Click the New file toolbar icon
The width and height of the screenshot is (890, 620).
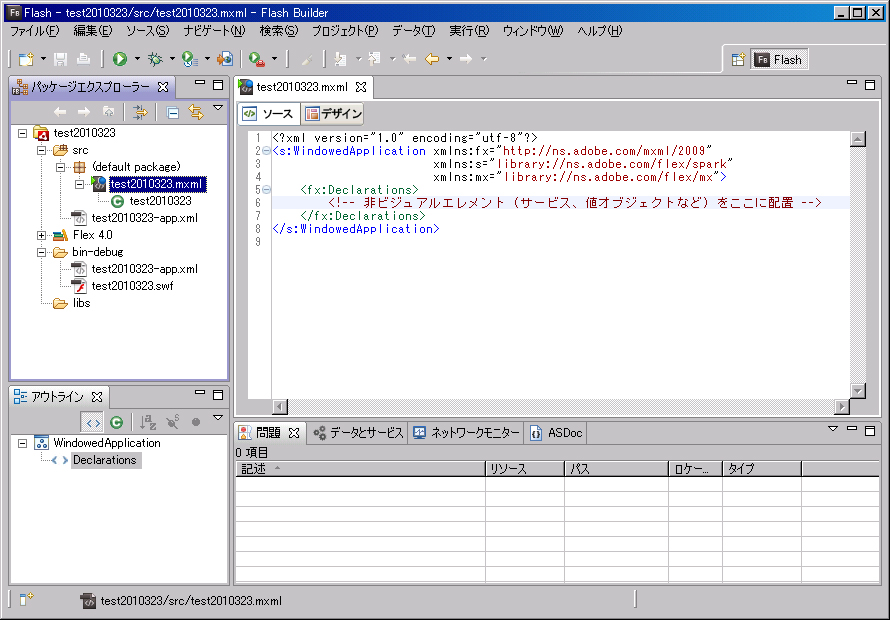coord(26,59)
